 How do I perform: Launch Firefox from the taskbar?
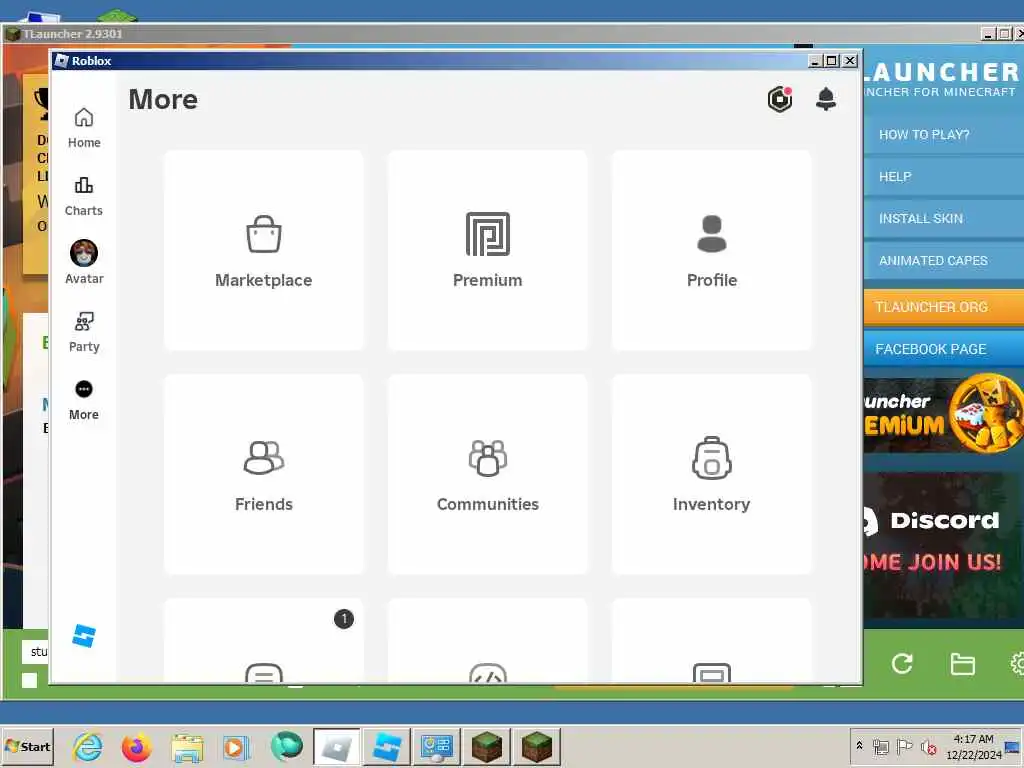point(136,747)
